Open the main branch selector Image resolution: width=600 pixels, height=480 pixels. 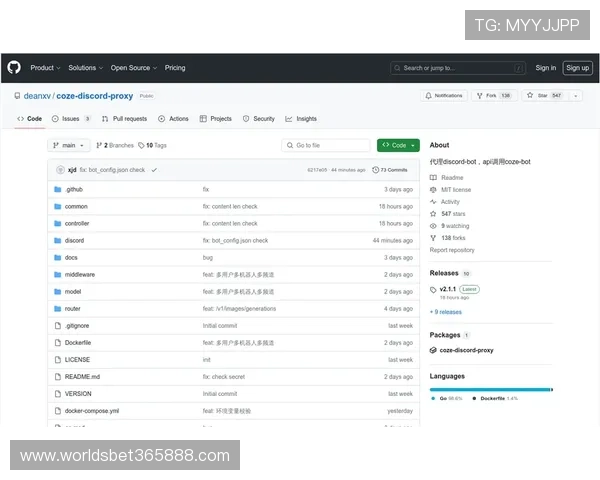[x=68, y=145]
